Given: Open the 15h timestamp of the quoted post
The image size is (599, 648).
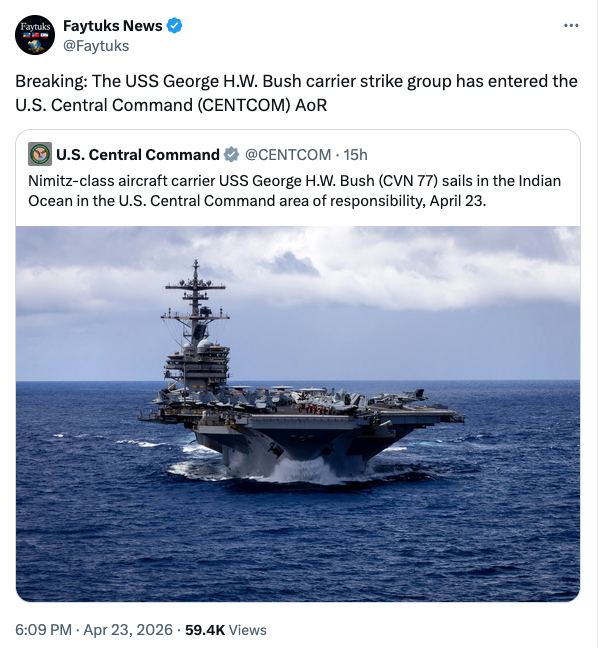Looking at the screenshot, I should pyautogui.click(x=355, y=155).
